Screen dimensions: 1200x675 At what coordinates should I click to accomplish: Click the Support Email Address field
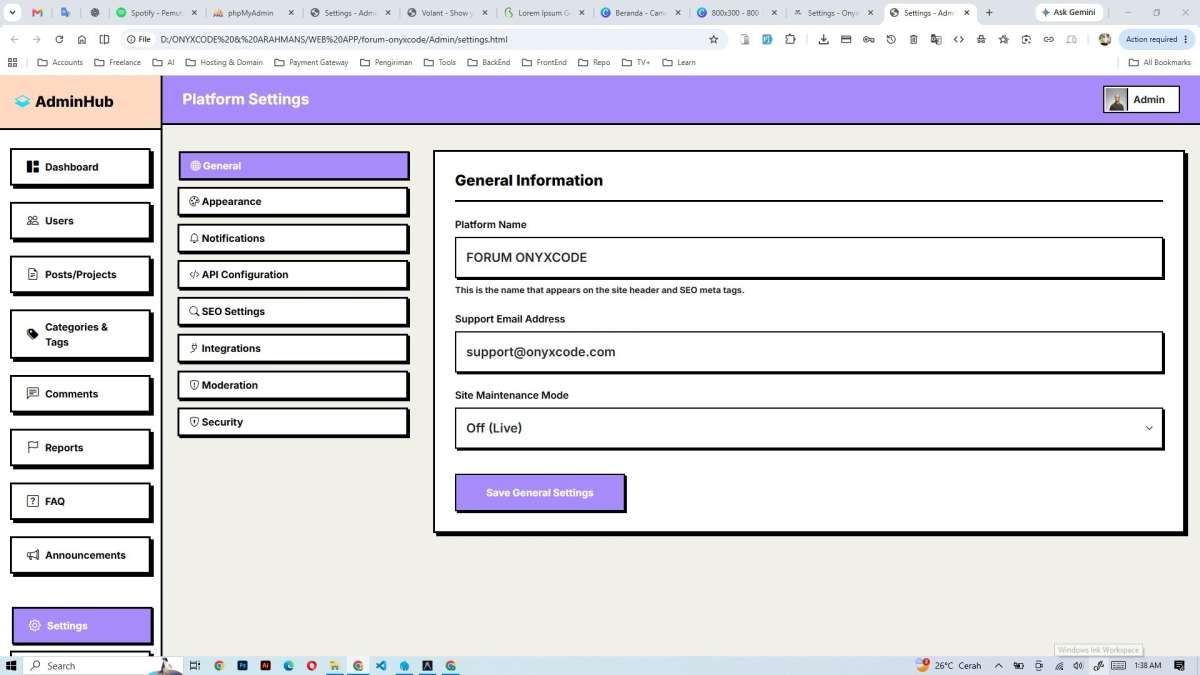[x=809, y=352]
